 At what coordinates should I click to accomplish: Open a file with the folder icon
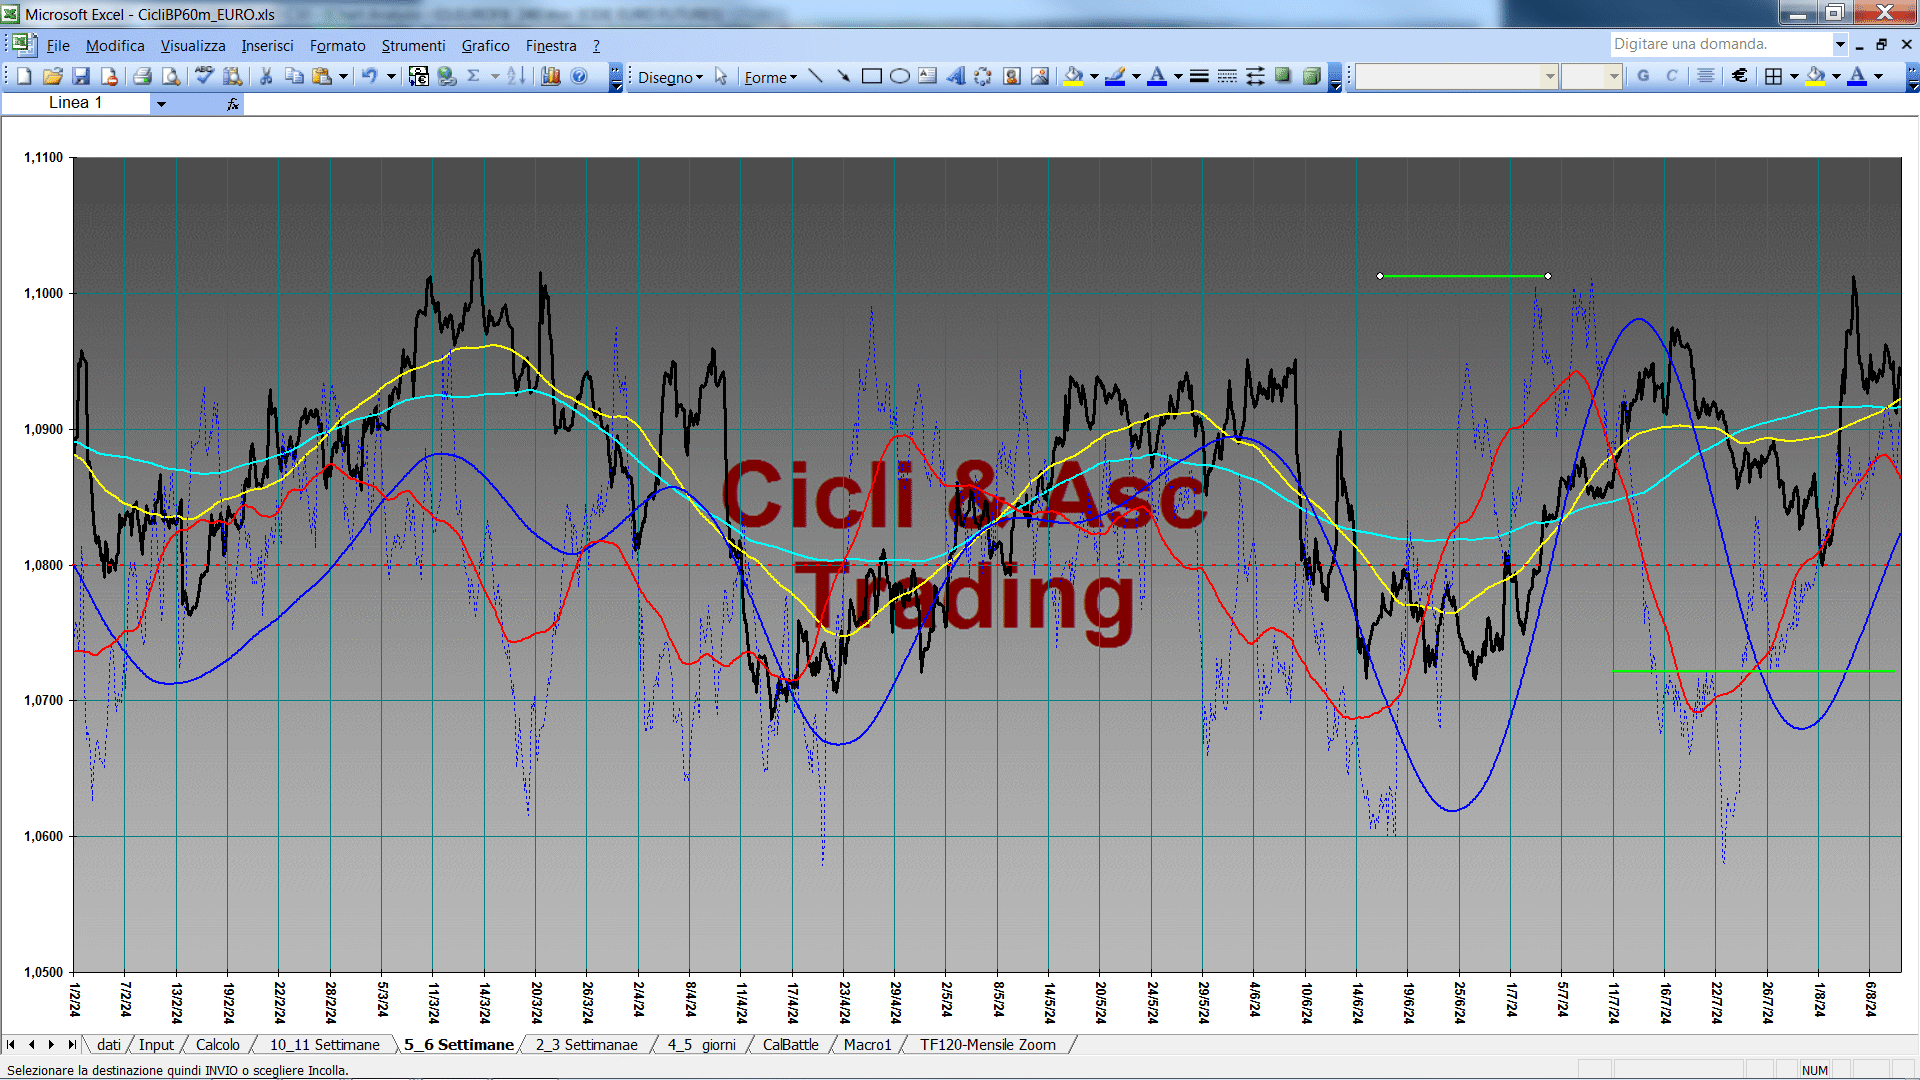coord(53,76)
